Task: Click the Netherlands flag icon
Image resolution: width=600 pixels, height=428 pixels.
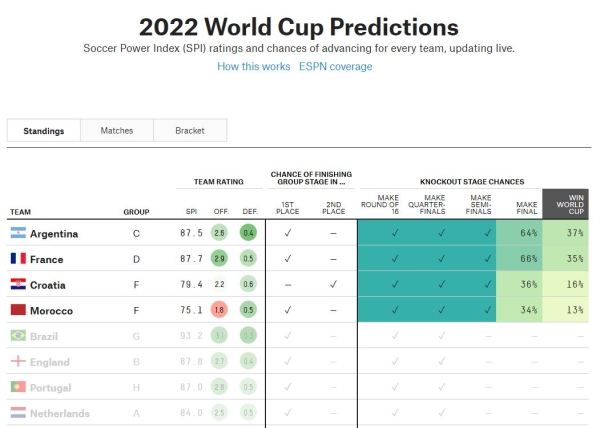Action: [x=18, y=412]
